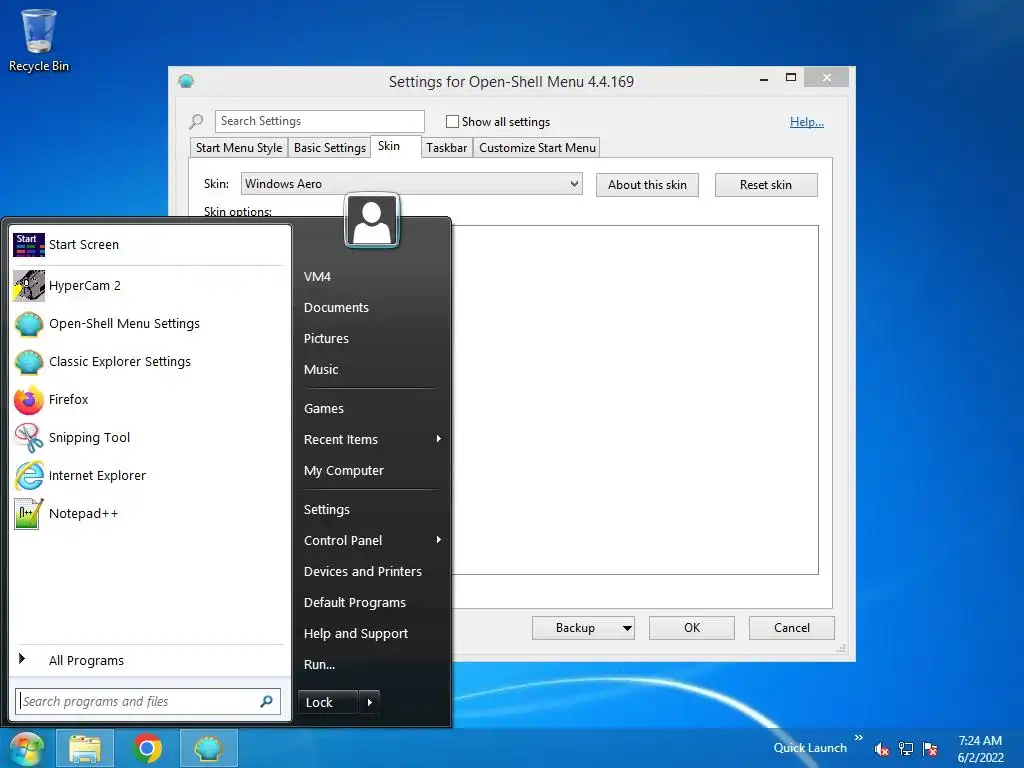The width and height of the screenshot is (1024, 768).
Task: Click the Open-Shell icon in title bar
Action: 186,82
